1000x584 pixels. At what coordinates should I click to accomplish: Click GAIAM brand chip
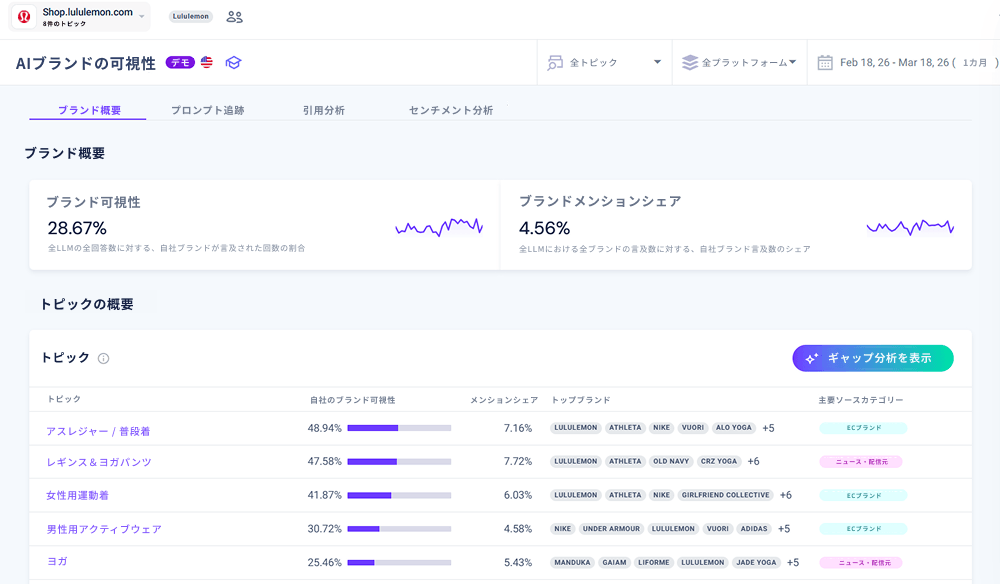pyautogui.click(x=614, y=563)
